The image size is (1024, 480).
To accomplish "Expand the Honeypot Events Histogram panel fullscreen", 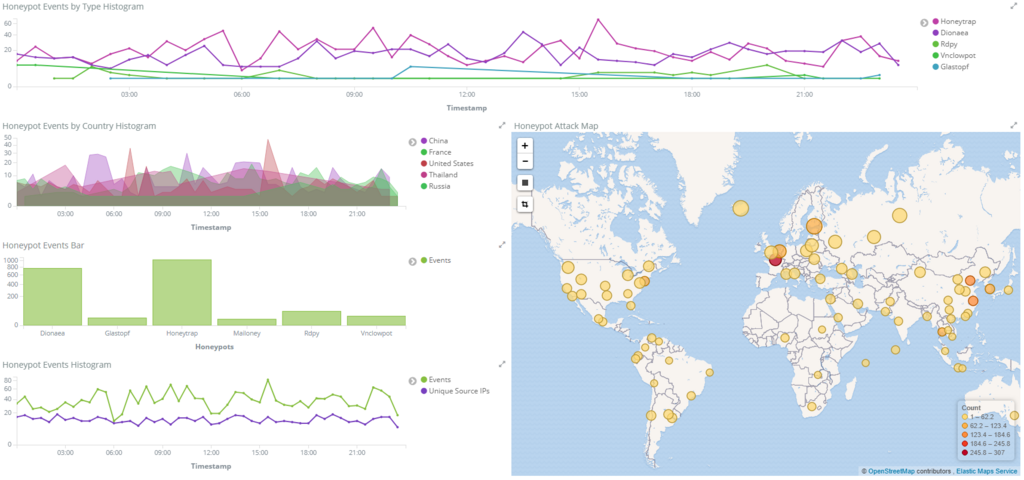I will (502, 364).
